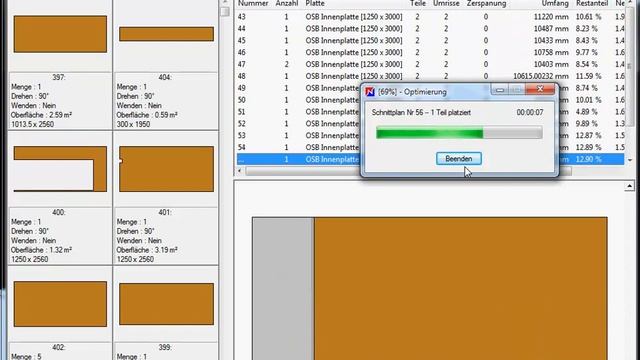Screen dimensions: 640x360
Task: Select row number 45 in cutting plan list
Action: [430, 40]
